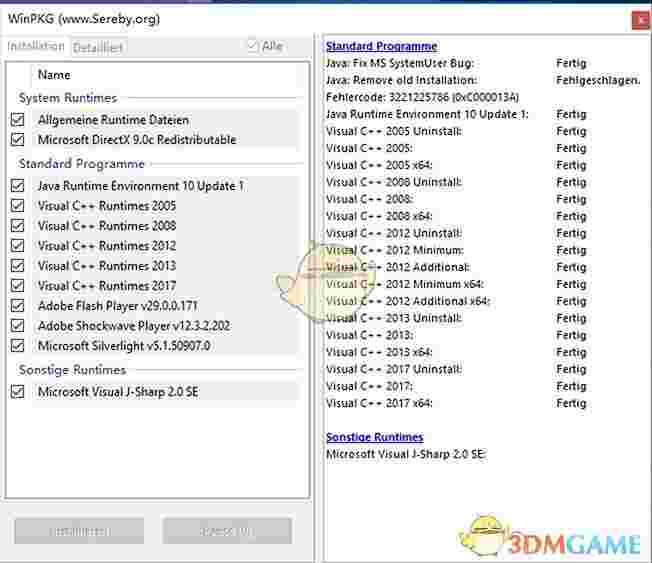Screen dimensions: 652x563
Task: Select the Allgemeine Runtime Dateien row text
Action: pyautogui.click(x=113, y=120)
